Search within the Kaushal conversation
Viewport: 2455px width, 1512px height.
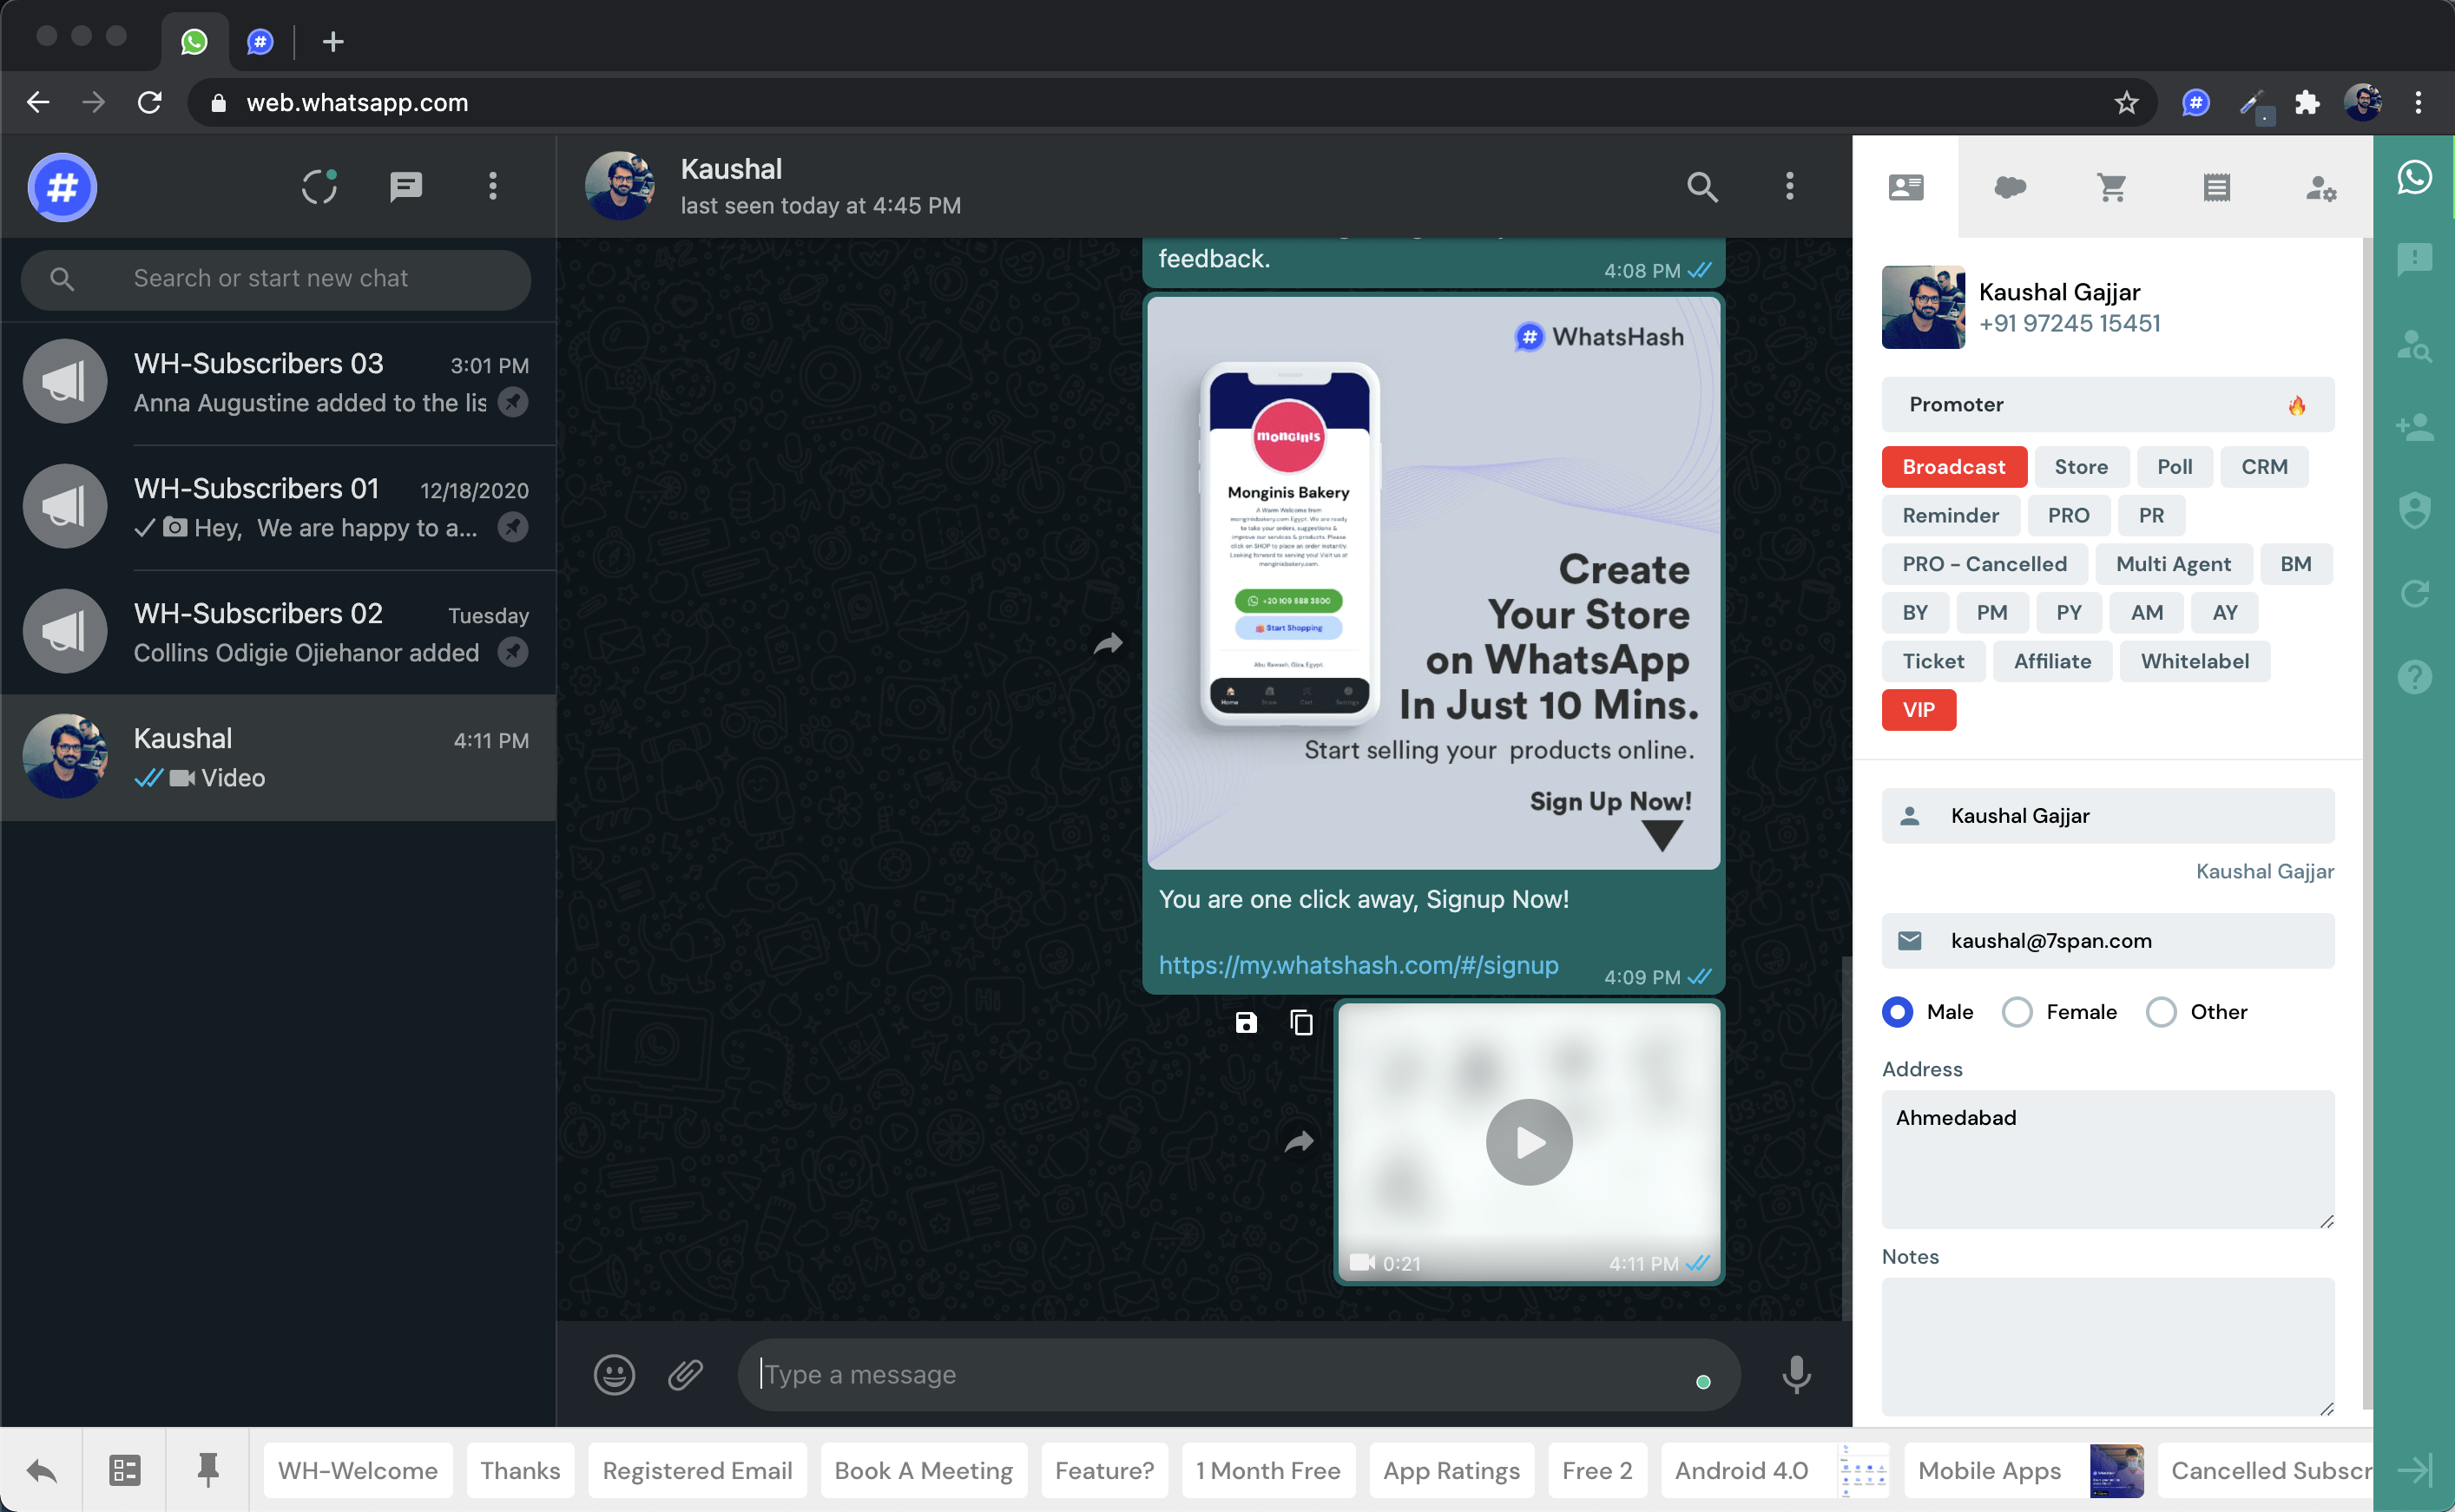coord(1702,187)
